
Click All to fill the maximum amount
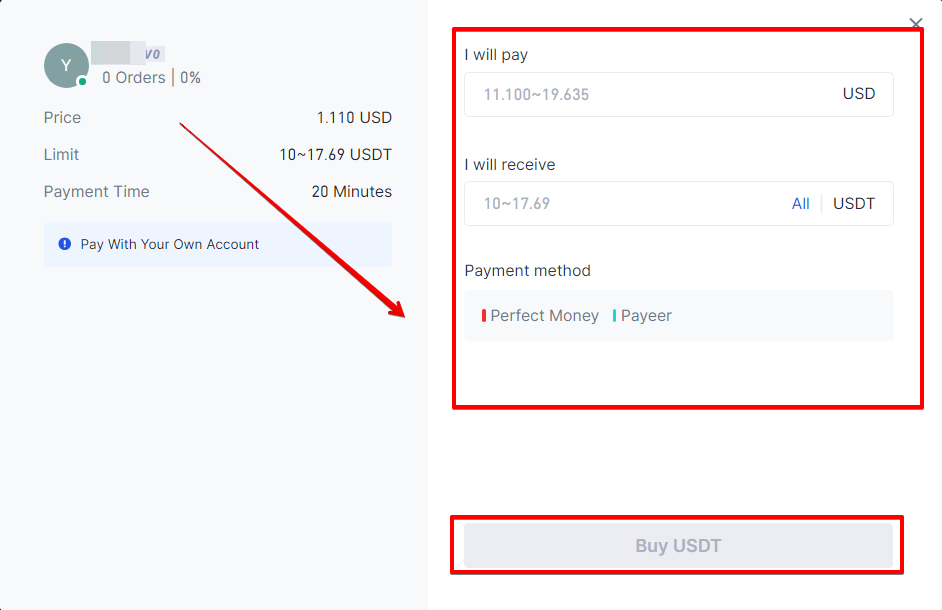point(800,204)
